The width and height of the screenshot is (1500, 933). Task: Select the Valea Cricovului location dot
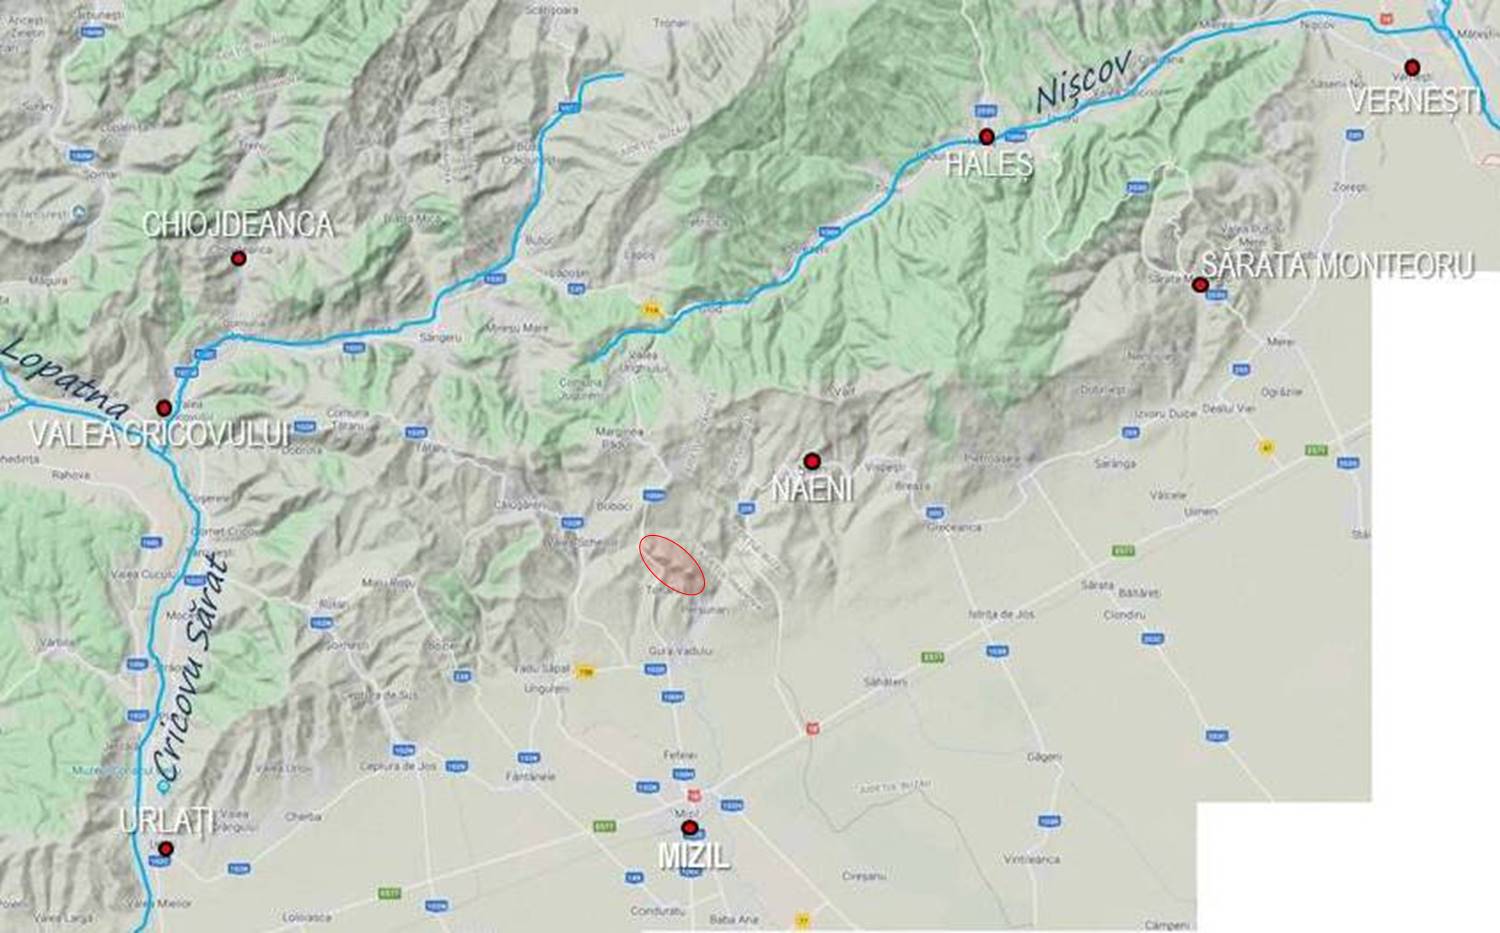164,408
